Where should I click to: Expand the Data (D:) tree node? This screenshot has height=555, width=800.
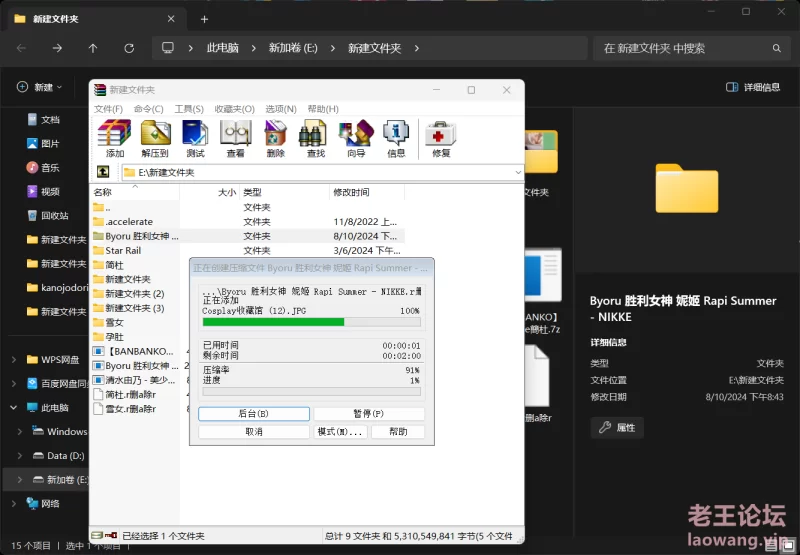tap(20, 456)
